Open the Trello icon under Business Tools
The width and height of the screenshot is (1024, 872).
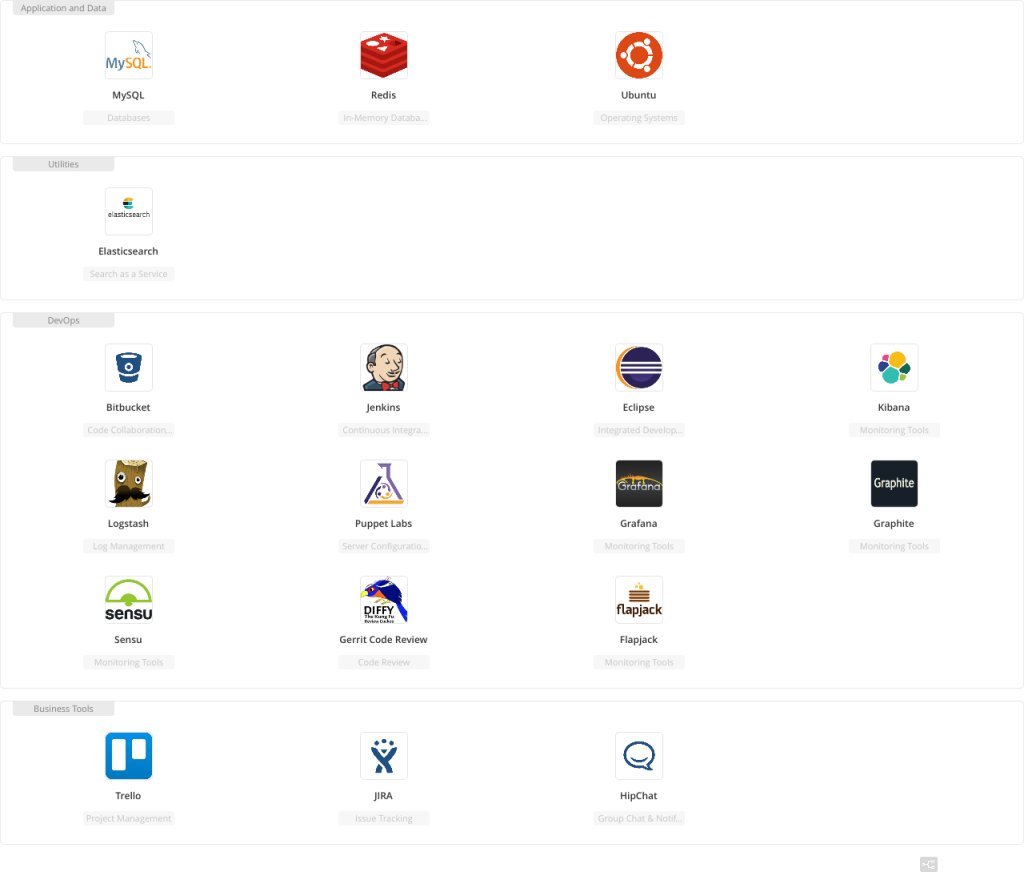coord(128,755)
